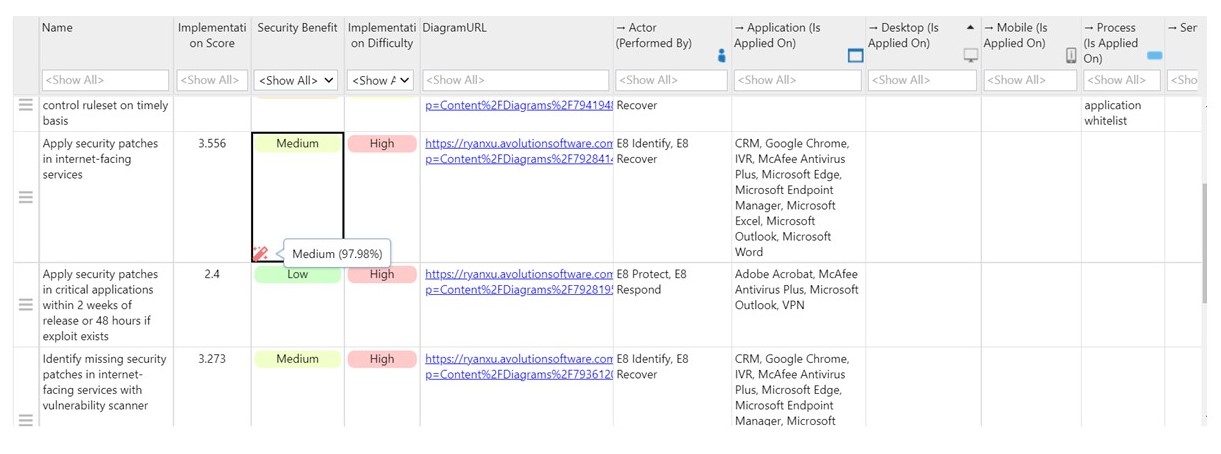Image resolution: width=1221 pixels, height=454 pixels.
Task: Click row handle for 'Apply security patches in internet-facing services'
Action: coord(26,197)
